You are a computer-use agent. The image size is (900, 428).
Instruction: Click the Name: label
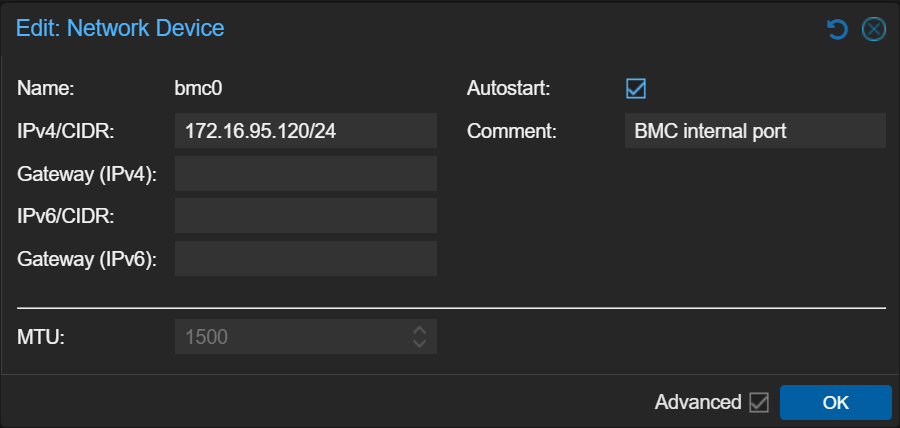point(46,89)
